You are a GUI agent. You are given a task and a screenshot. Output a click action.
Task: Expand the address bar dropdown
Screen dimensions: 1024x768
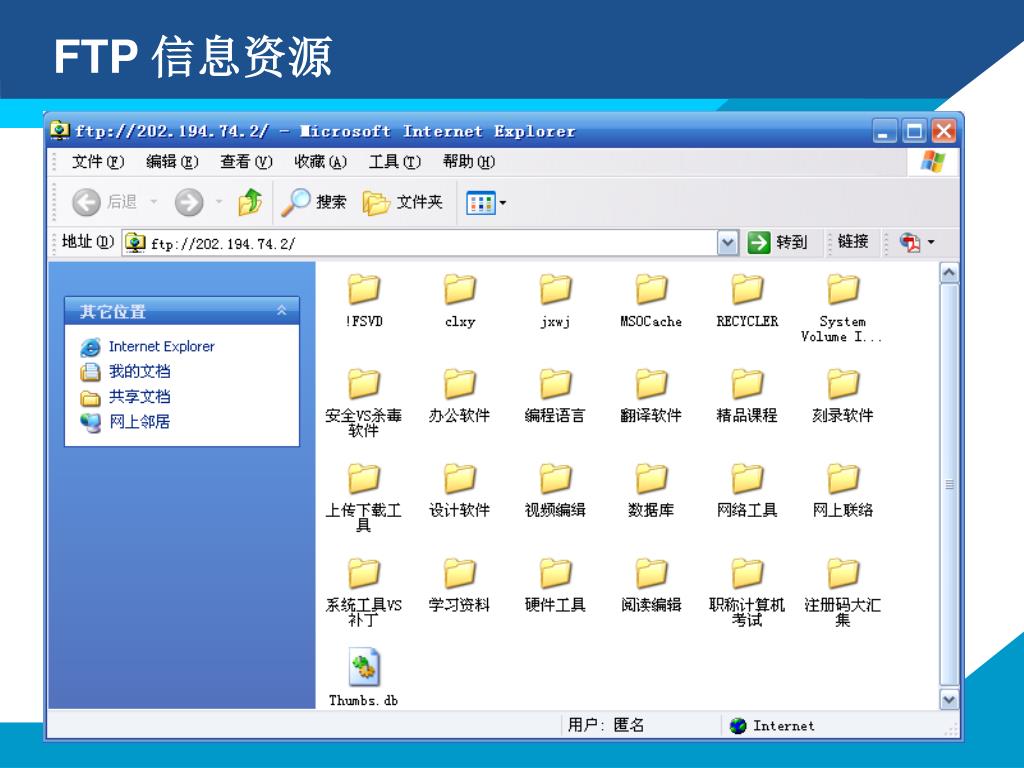[x=727, y=243]
